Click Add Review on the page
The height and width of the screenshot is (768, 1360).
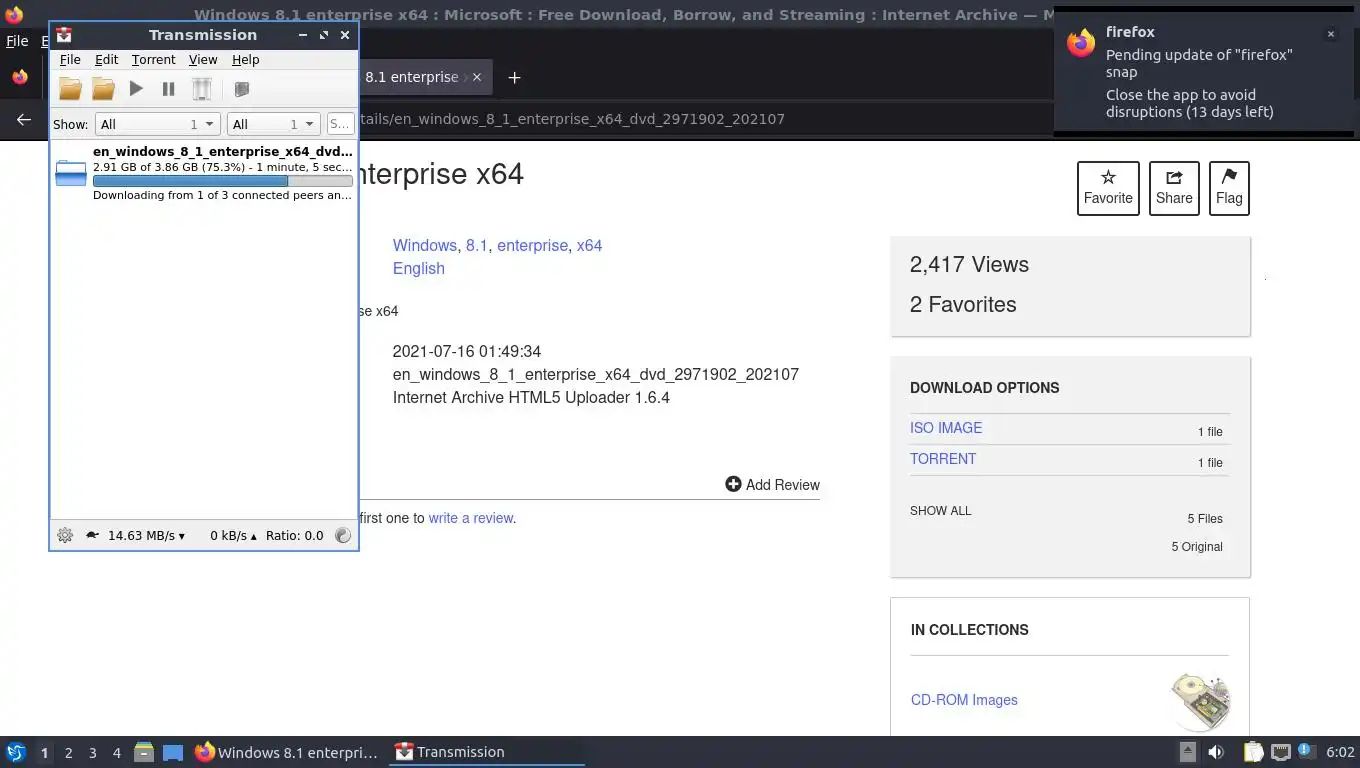[772, 485]
